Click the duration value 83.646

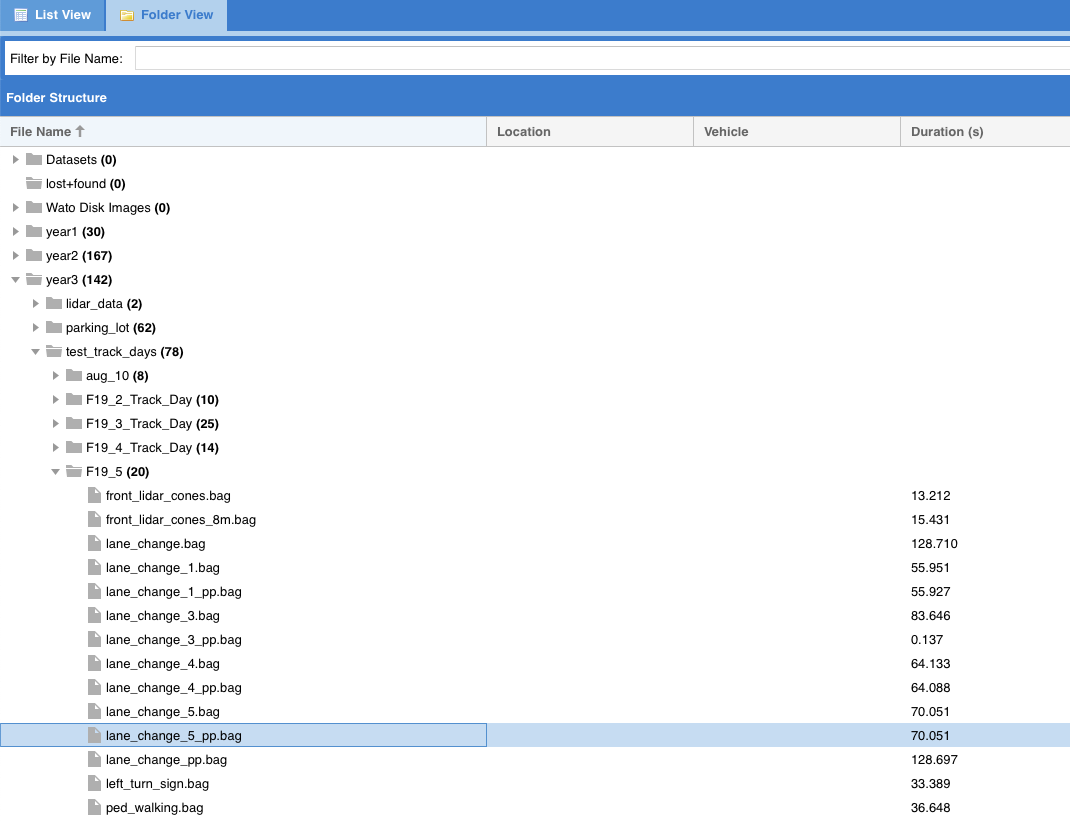tap(931, 616)
